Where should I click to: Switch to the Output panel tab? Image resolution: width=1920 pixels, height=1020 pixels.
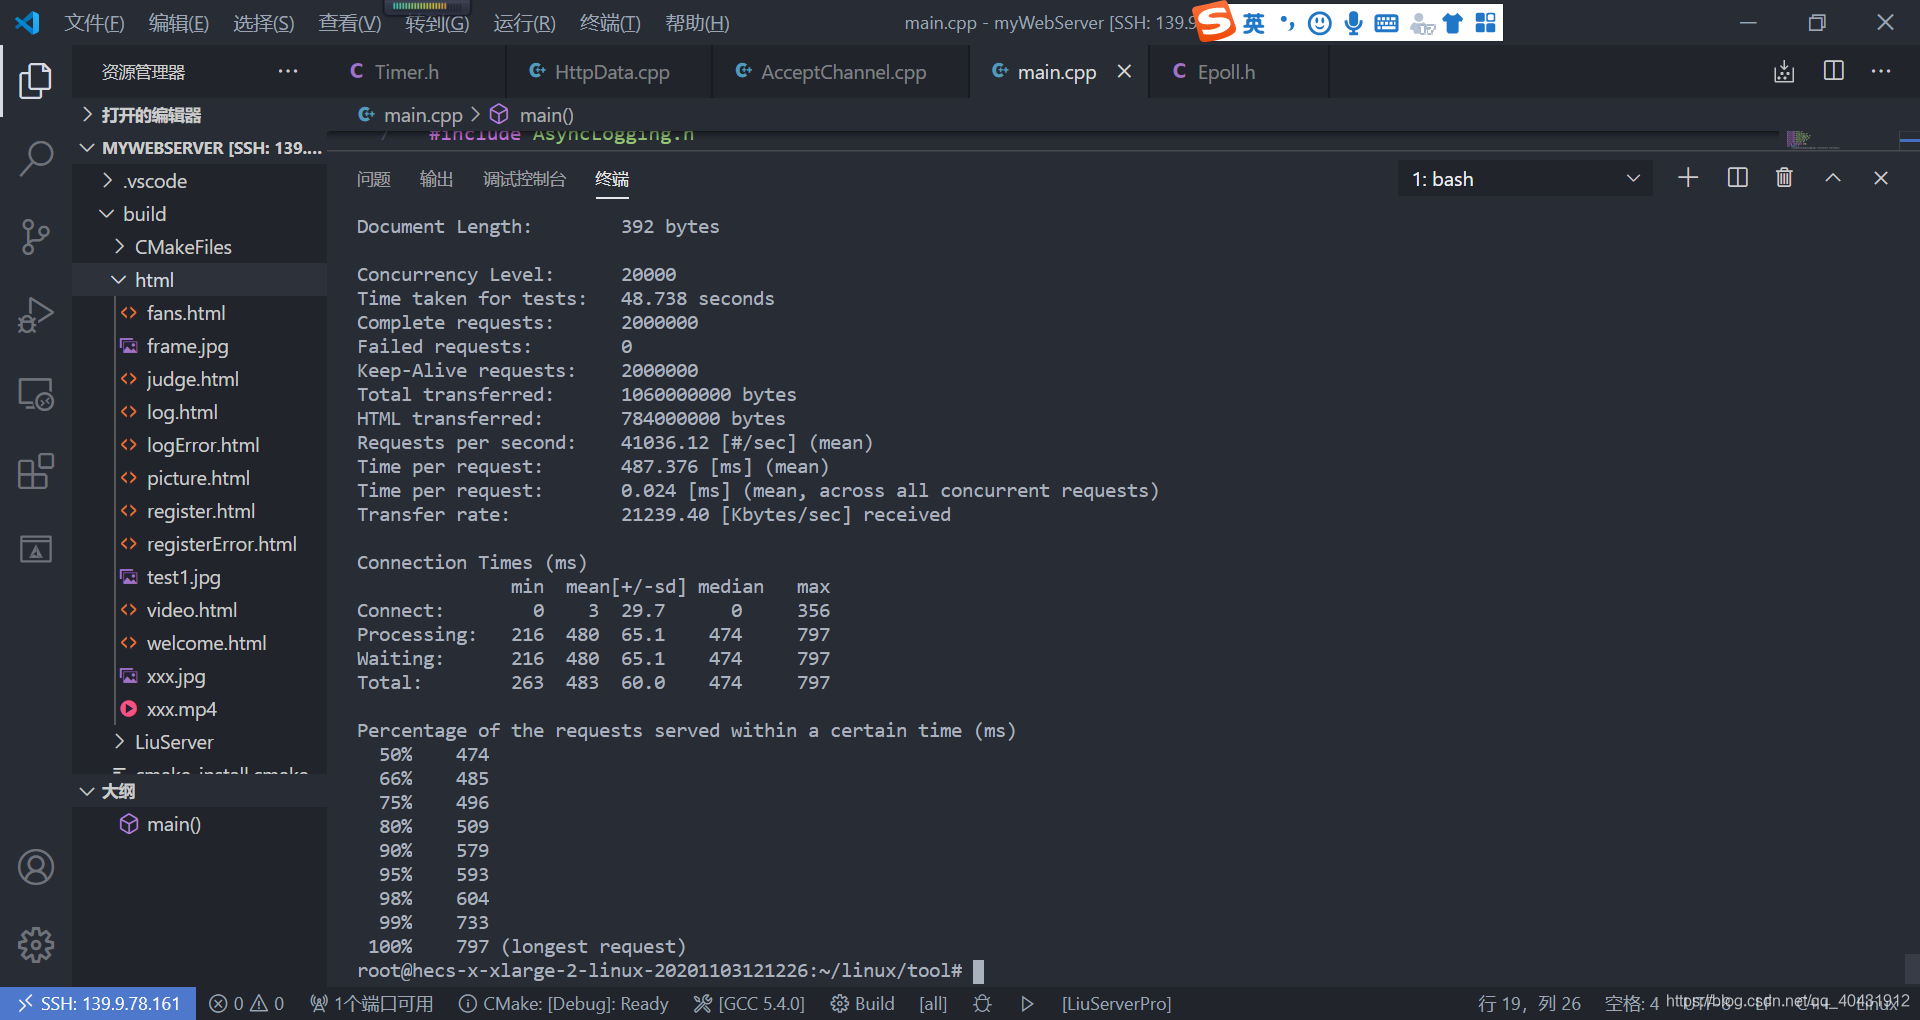tap(436, 179)
